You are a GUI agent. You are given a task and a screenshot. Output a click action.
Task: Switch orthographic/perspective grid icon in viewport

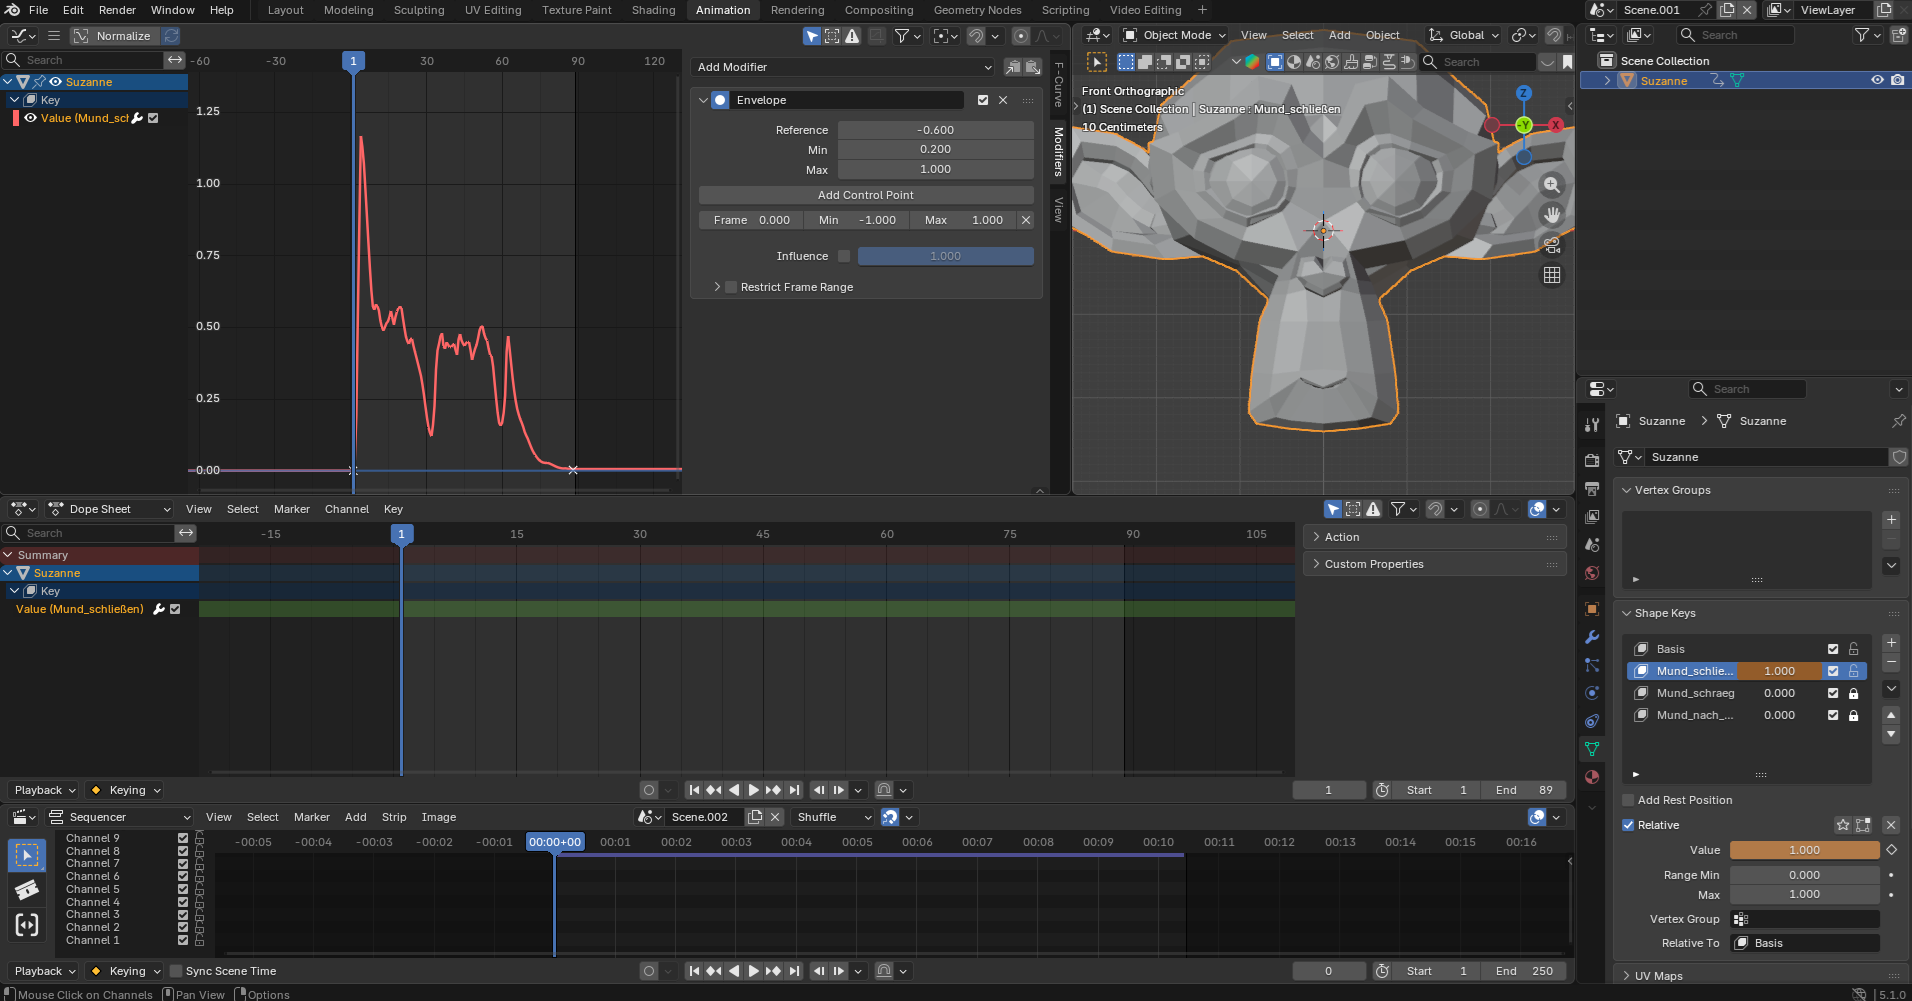coord(1552,275)
